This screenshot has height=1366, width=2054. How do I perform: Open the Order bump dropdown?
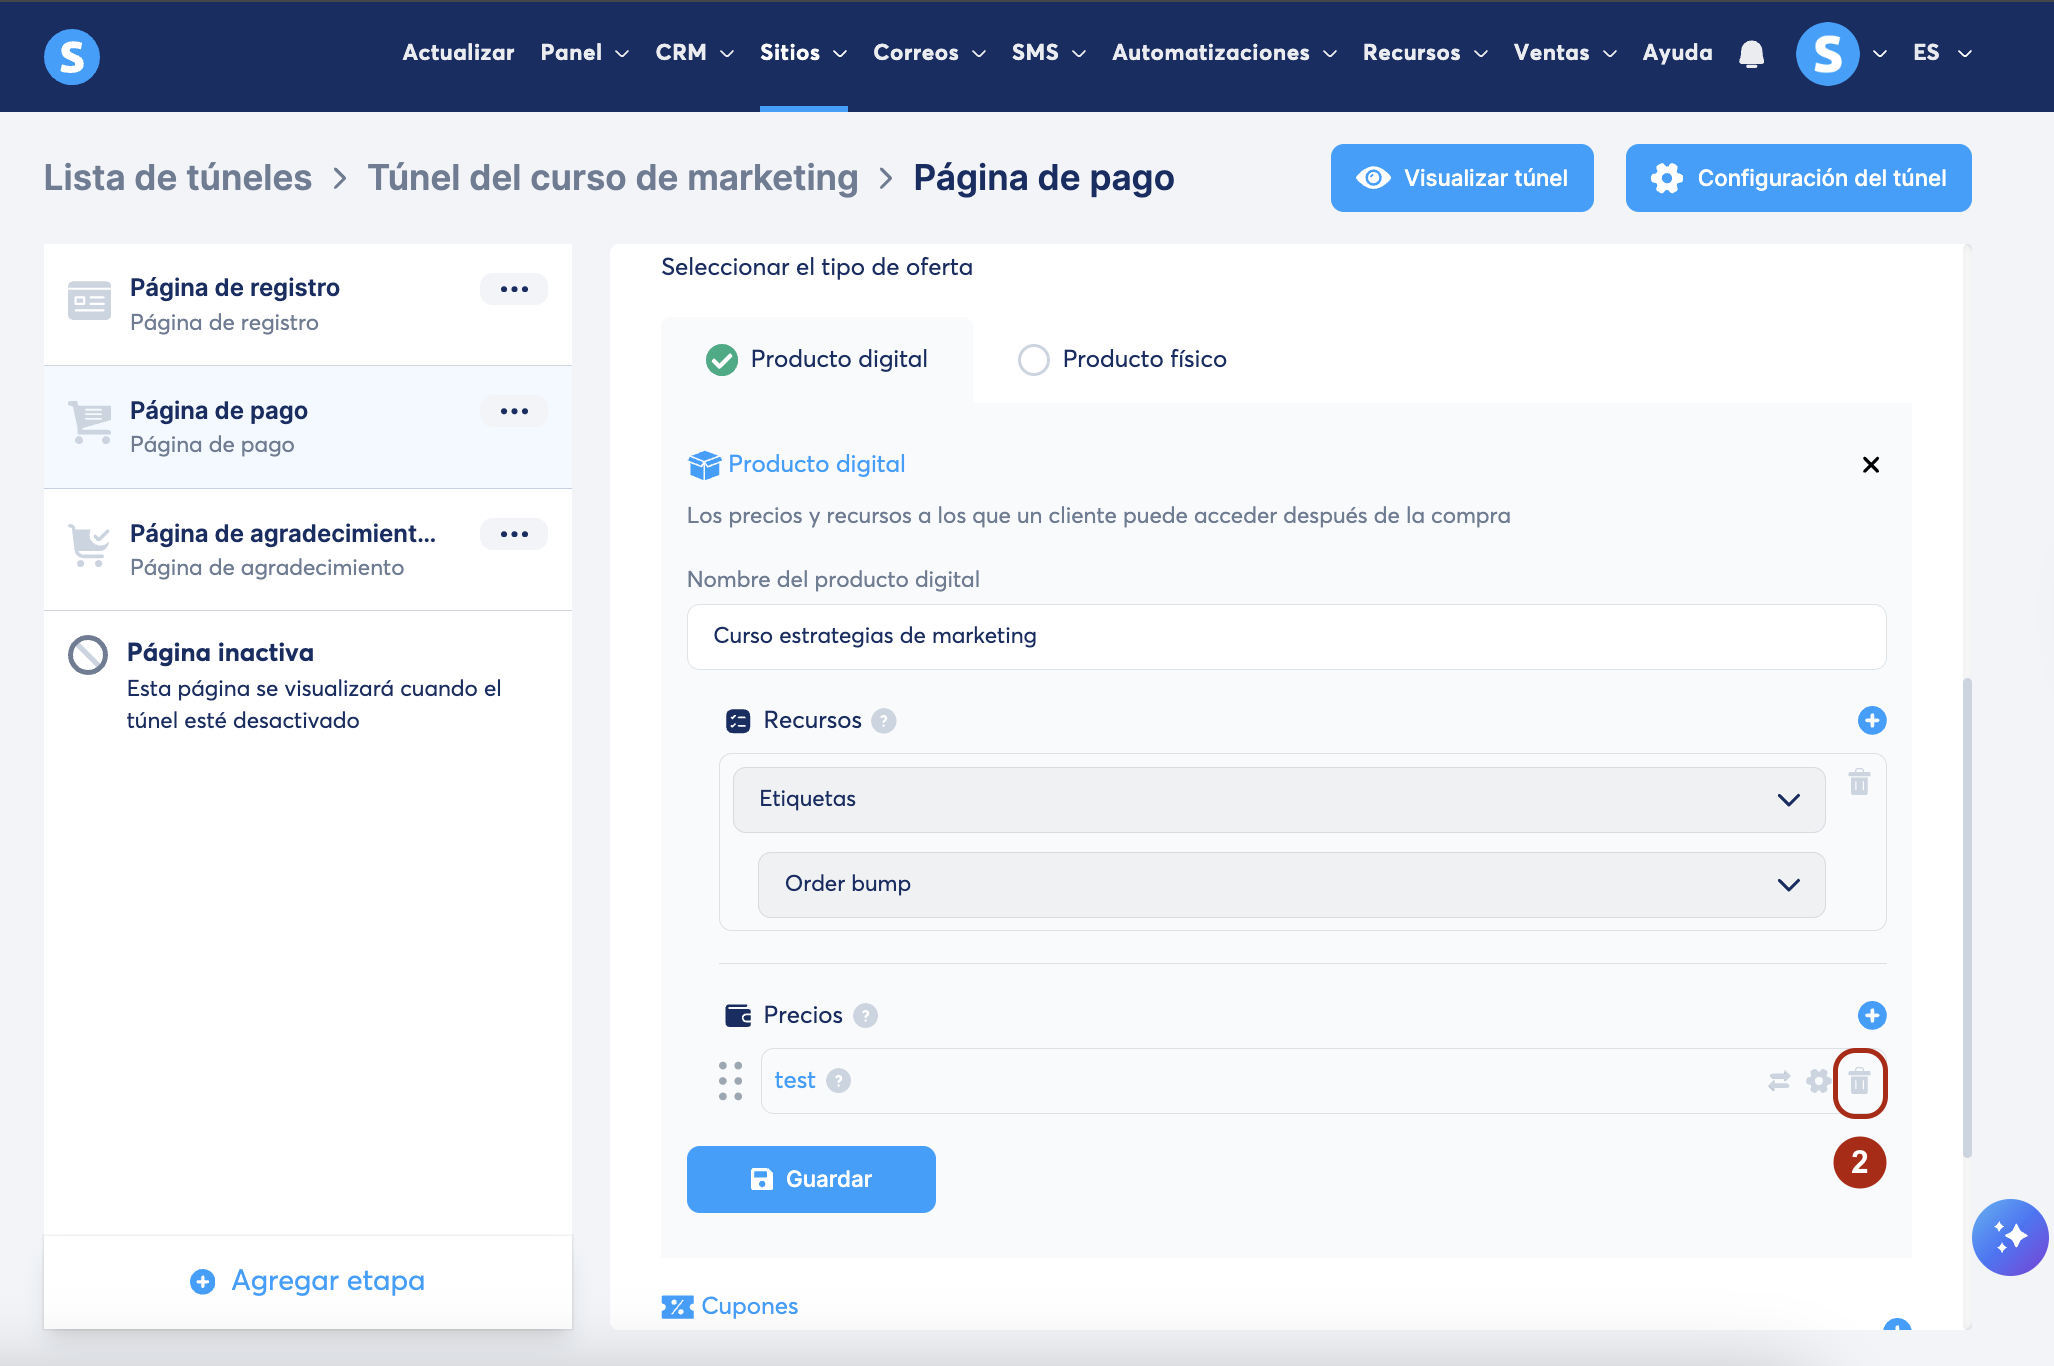1290,884
